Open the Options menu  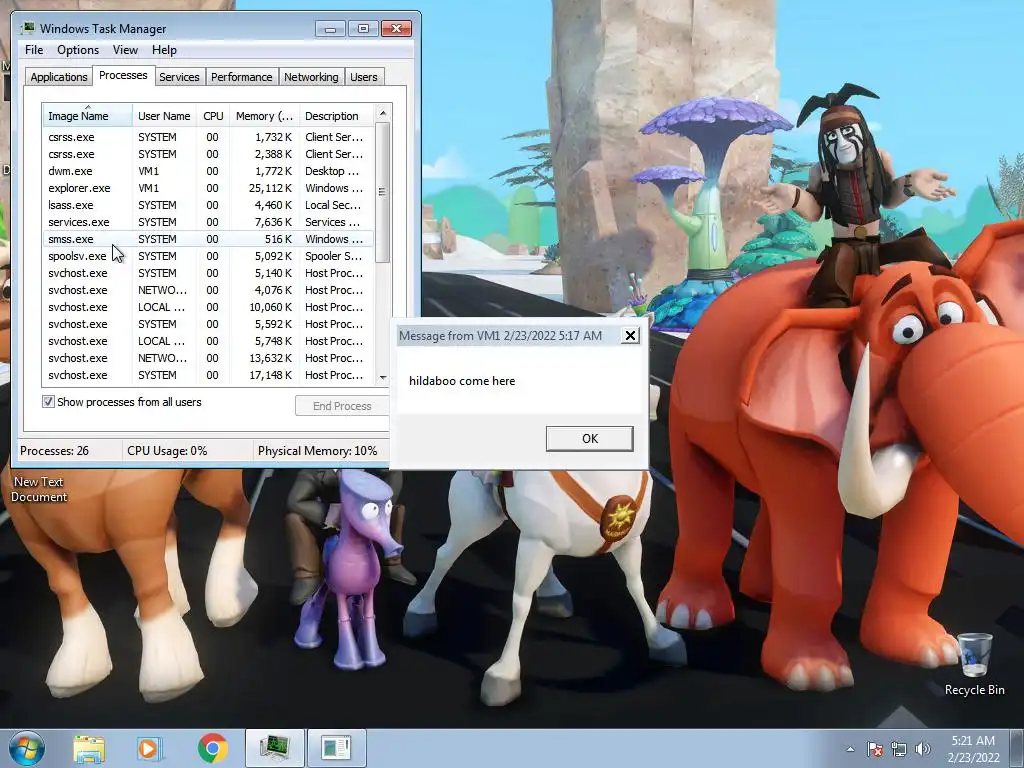pos(78,50)
